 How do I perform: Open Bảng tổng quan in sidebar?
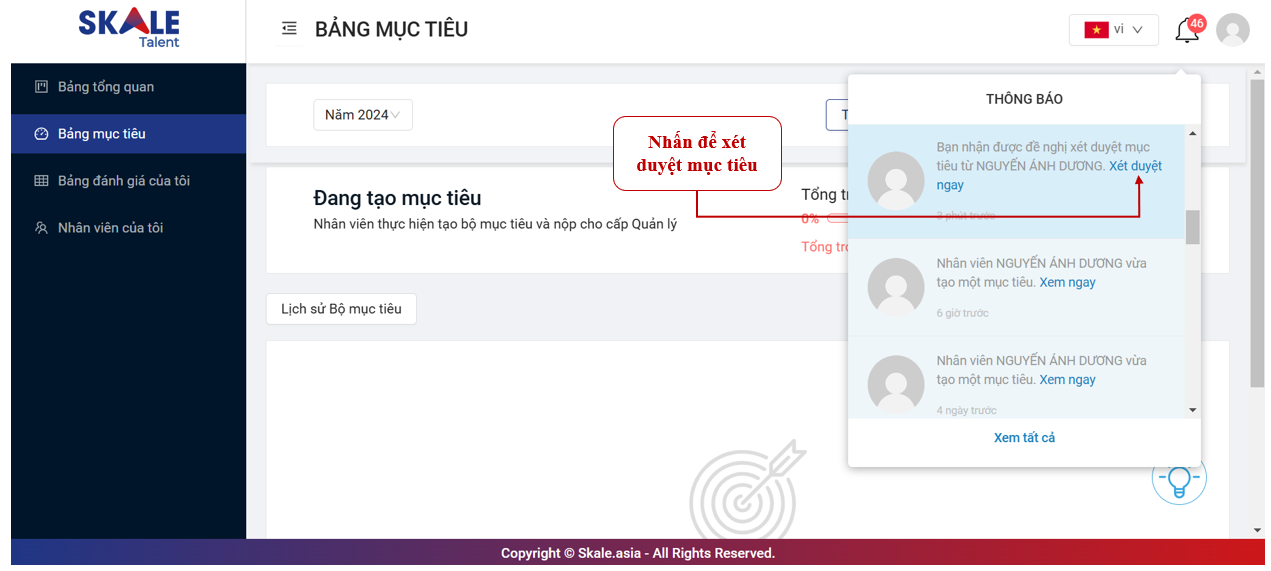coord(106,87)
